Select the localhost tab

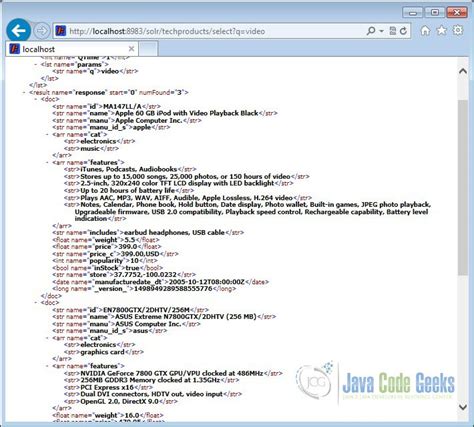point(72,49)
